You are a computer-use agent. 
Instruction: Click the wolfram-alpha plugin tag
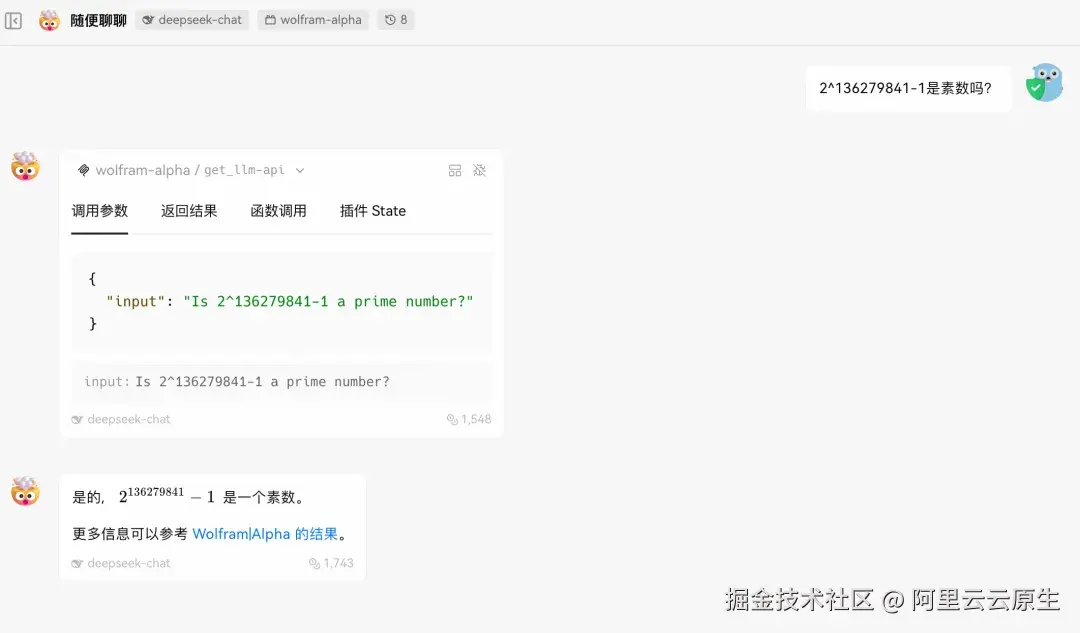point(313,19)
